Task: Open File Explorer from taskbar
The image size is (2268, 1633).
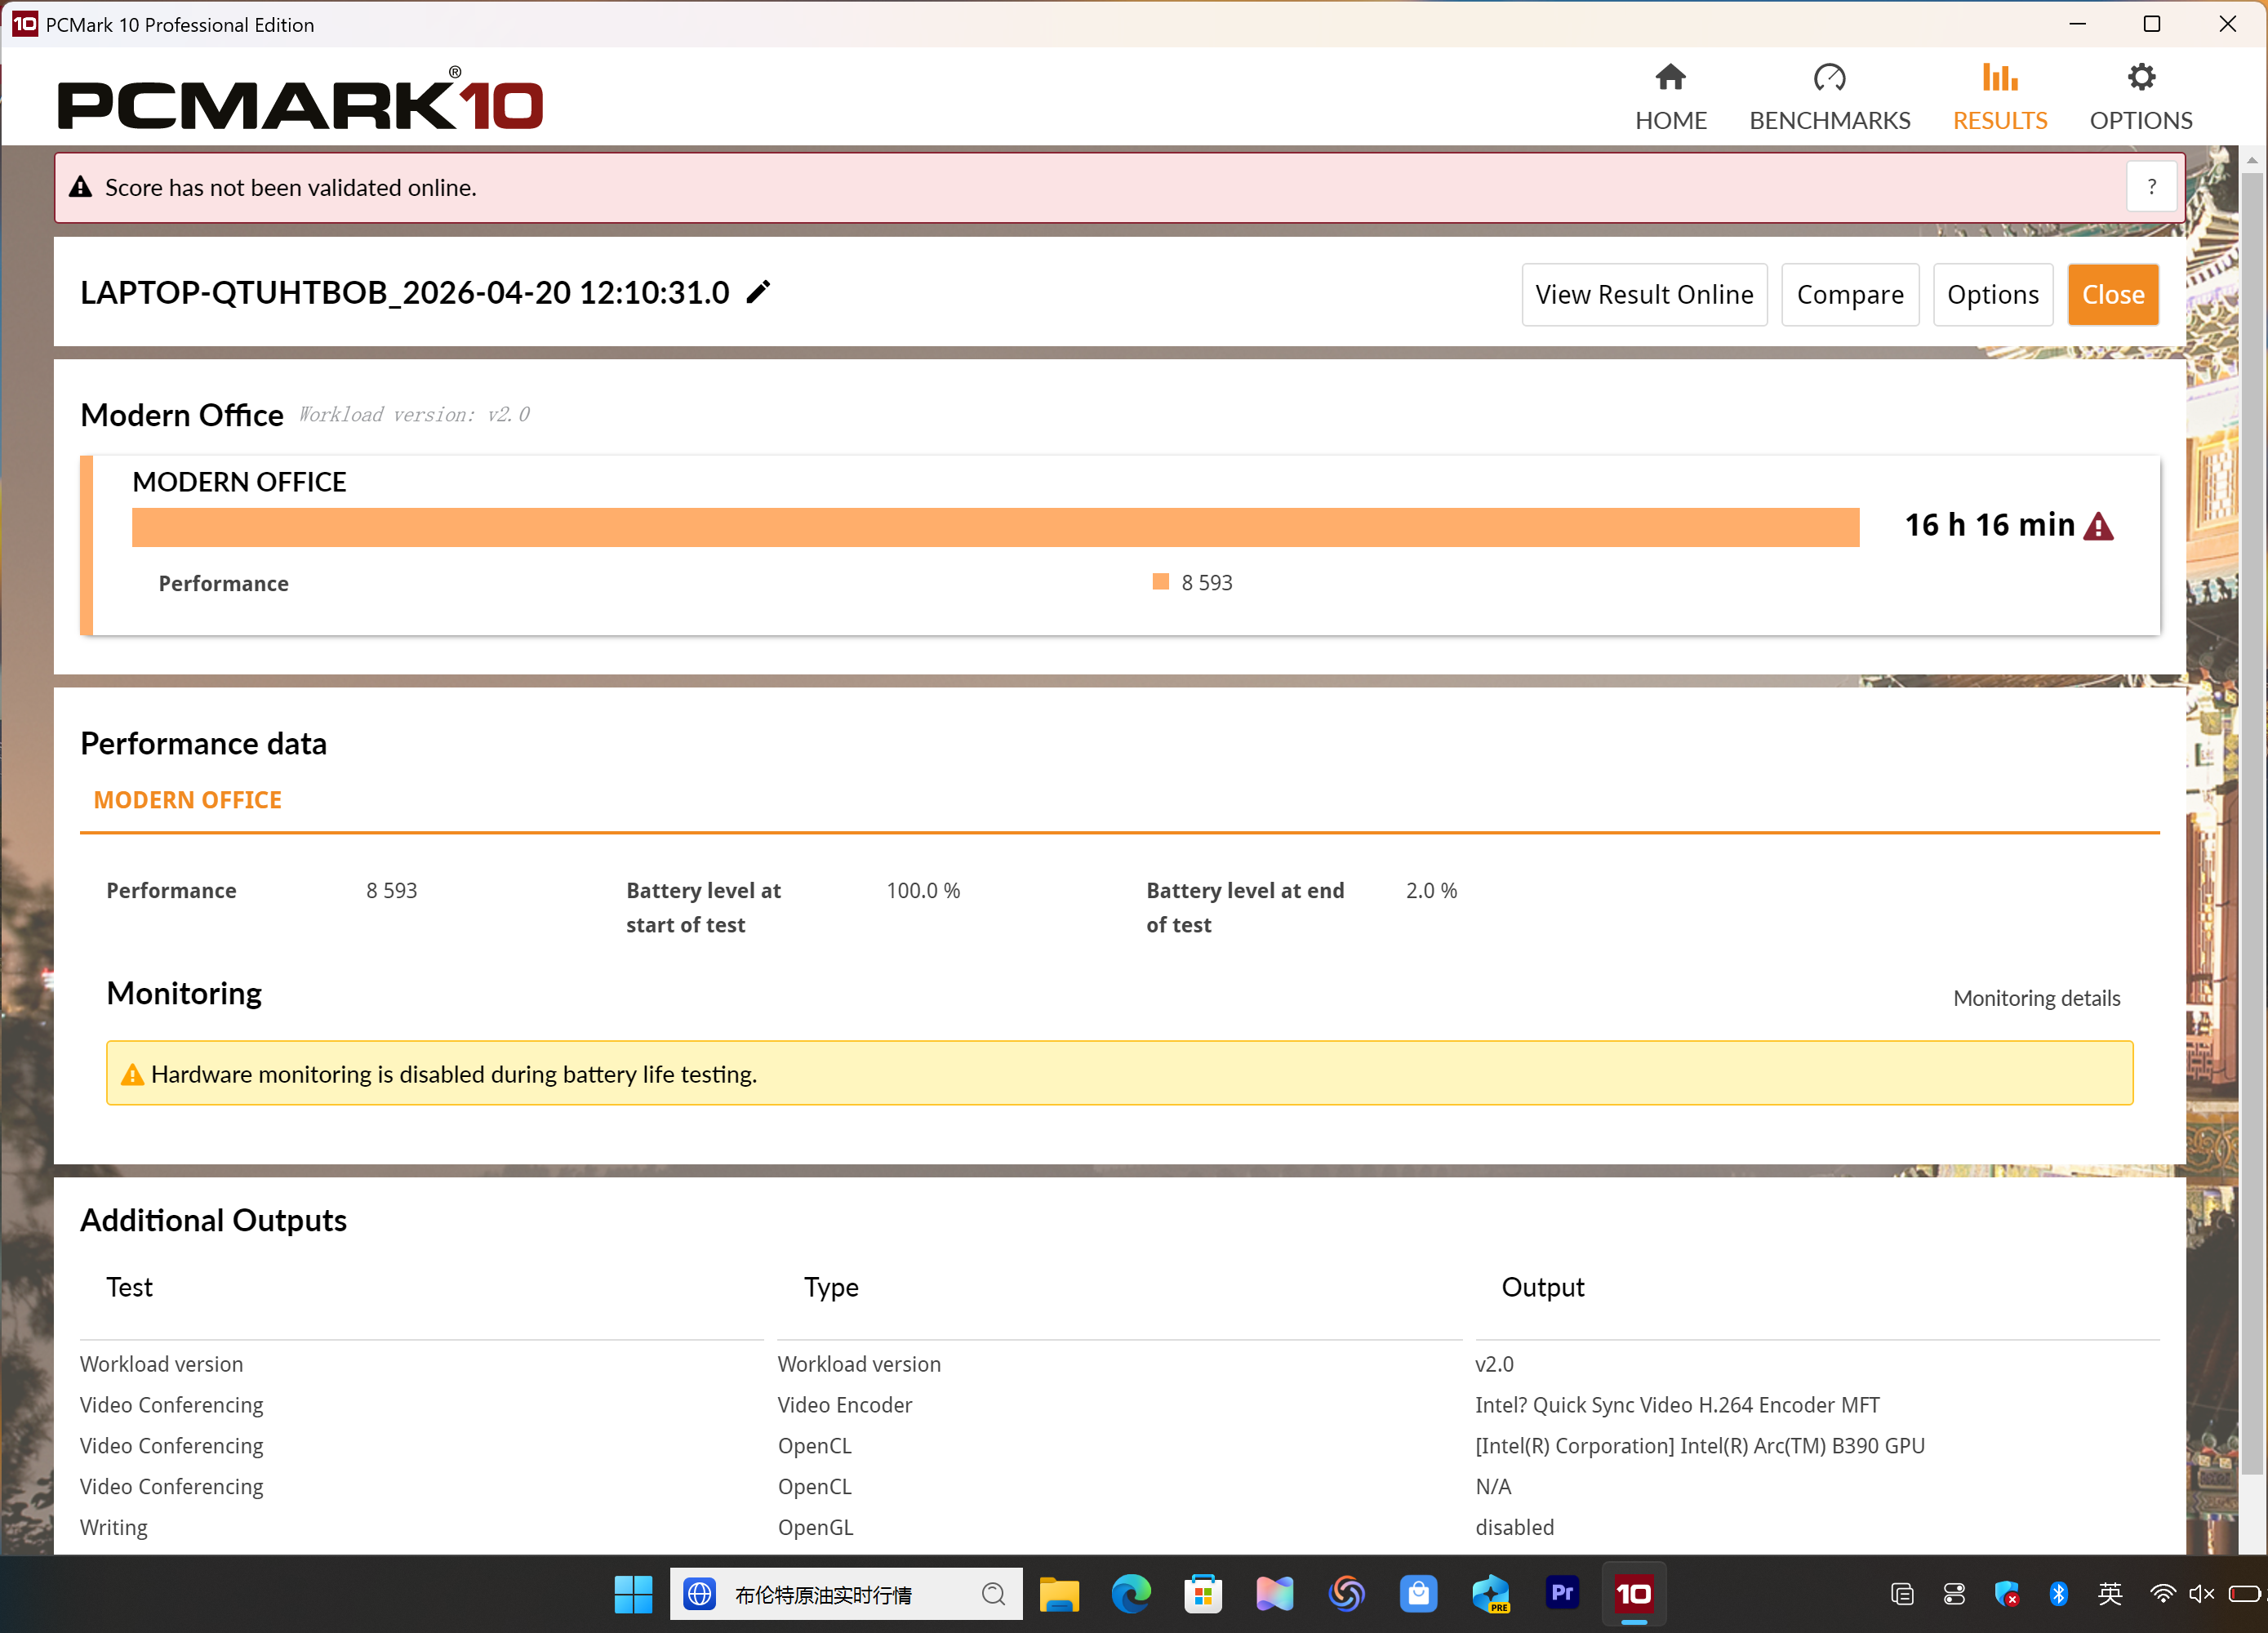Action: pyautogui.click(x=1059, y=1593)
